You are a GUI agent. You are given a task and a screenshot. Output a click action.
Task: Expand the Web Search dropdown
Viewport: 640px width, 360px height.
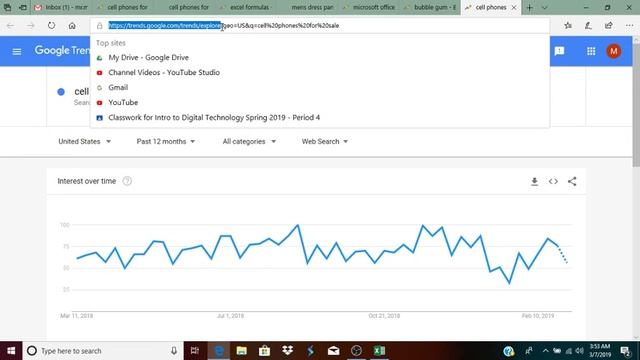point(324,141)
